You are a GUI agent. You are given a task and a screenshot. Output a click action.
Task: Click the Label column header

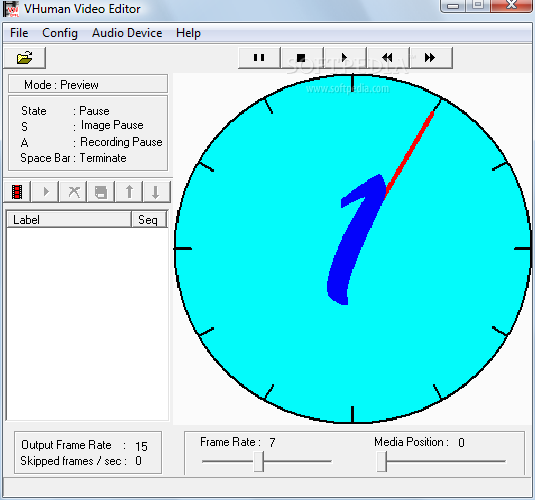tap(69, 219)
